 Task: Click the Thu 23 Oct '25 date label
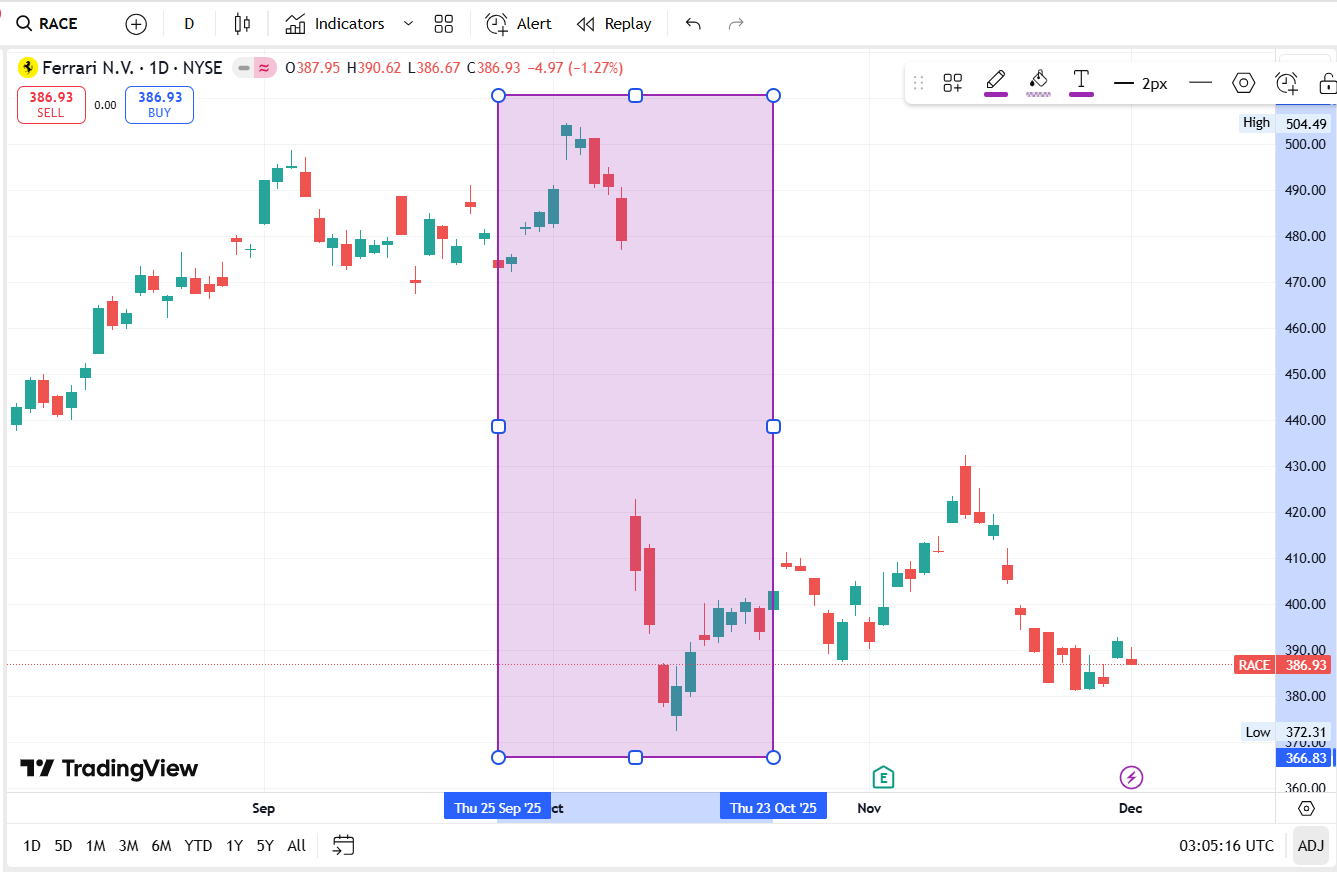coord(773,808)
